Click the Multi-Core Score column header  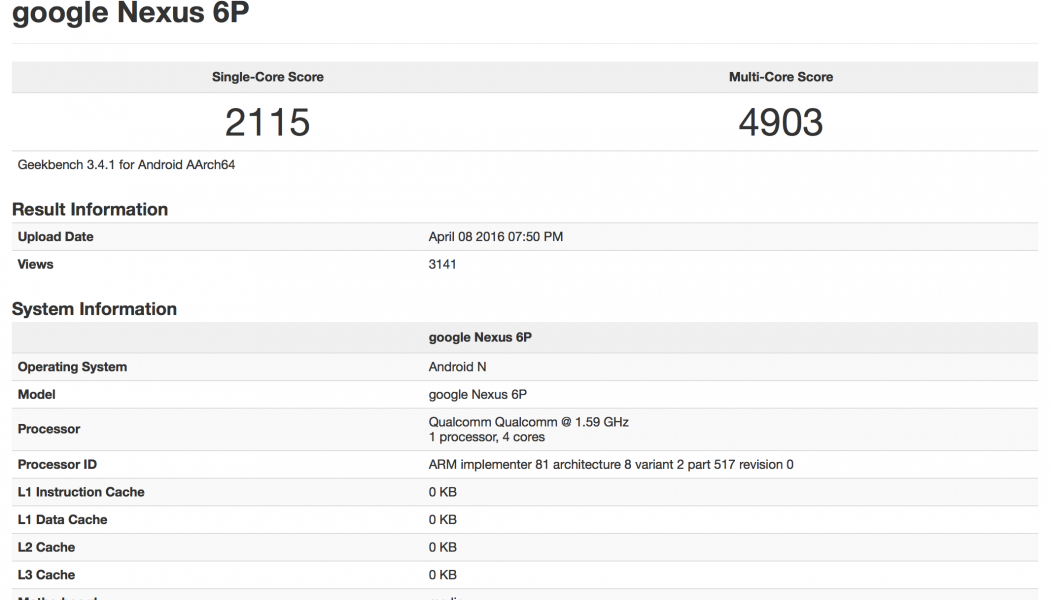(x=780, y=77)
